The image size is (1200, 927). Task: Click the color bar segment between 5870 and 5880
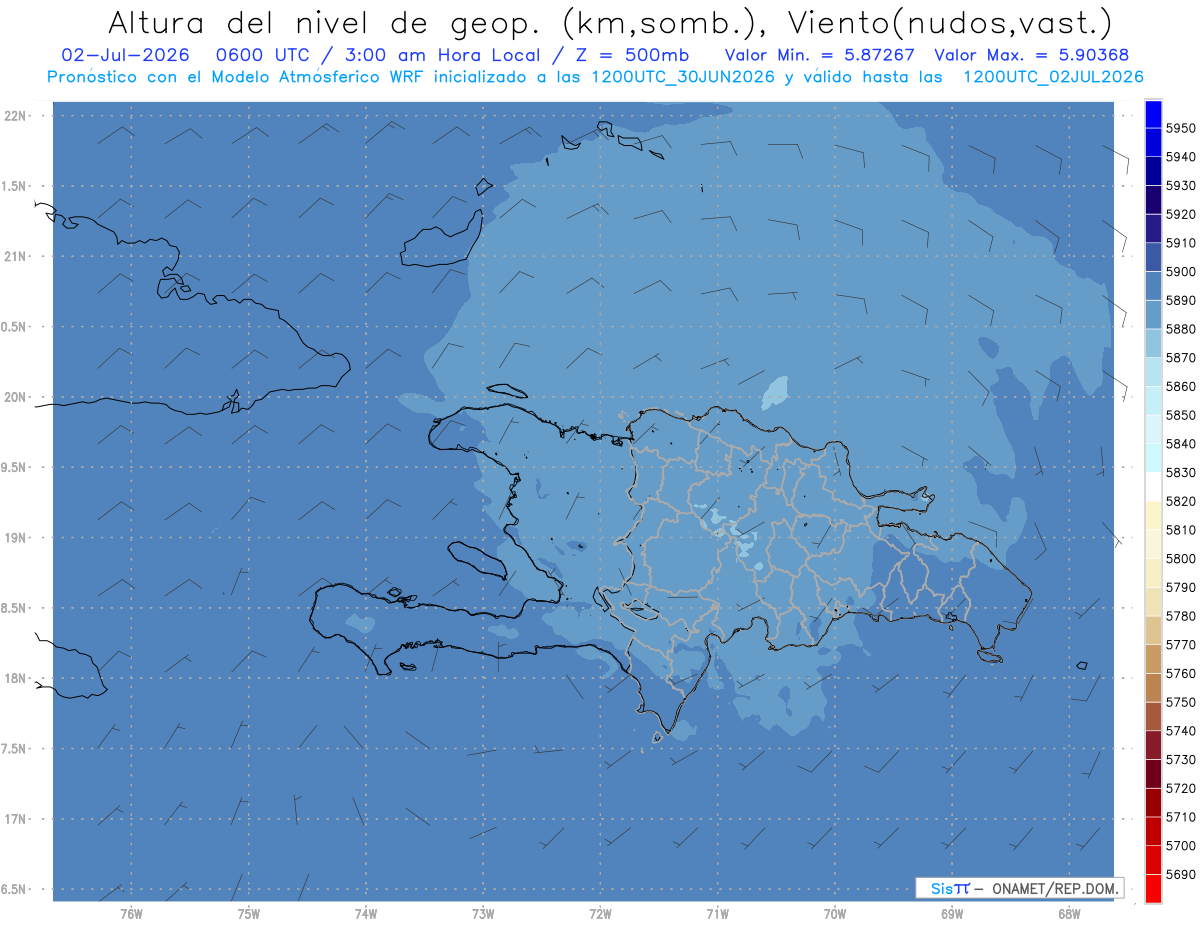pos(1153,343)
